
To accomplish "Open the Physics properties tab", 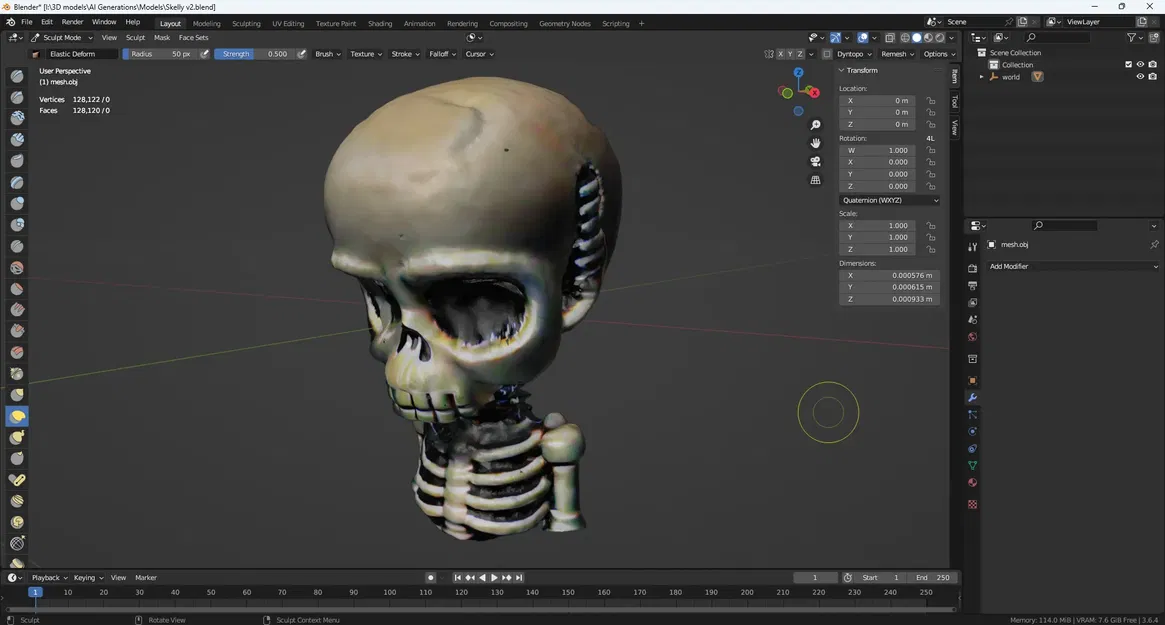I will pyautogui.click(x=972, y=431).
